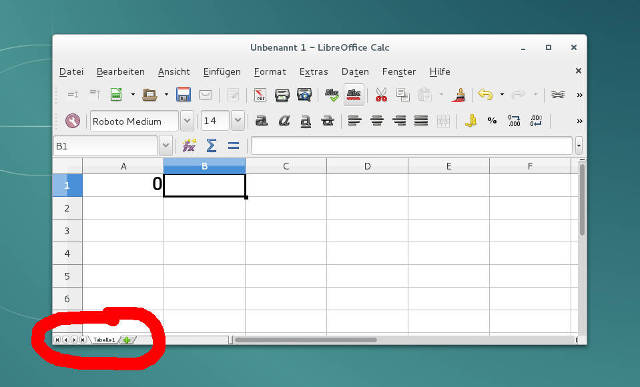
Task: Save the document with floppy icon
Action: click(x=183, y=95)
